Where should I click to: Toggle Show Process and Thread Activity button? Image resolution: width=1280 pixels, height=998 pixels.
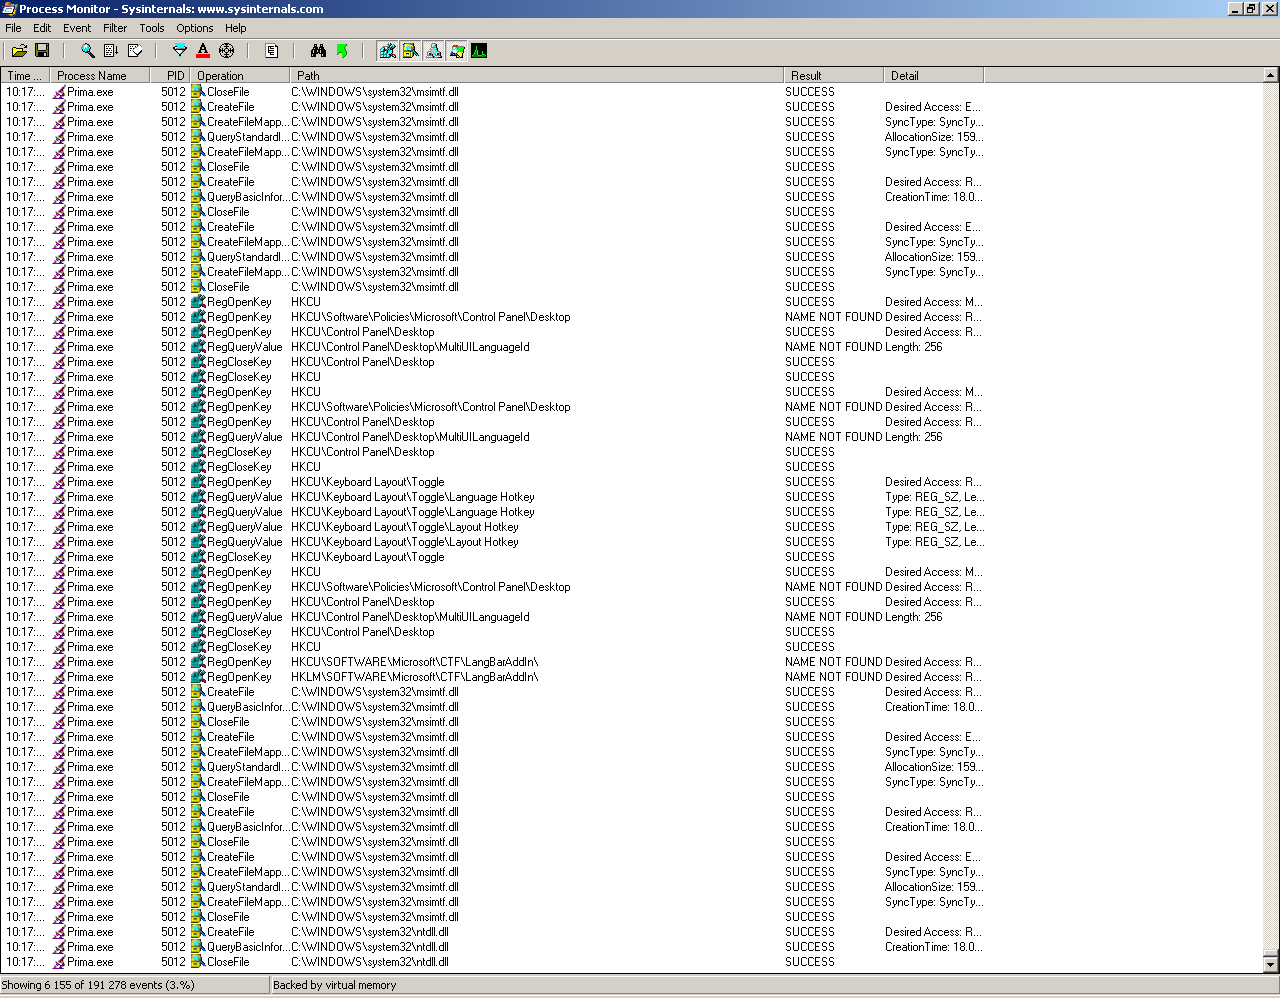coord(456,51)
